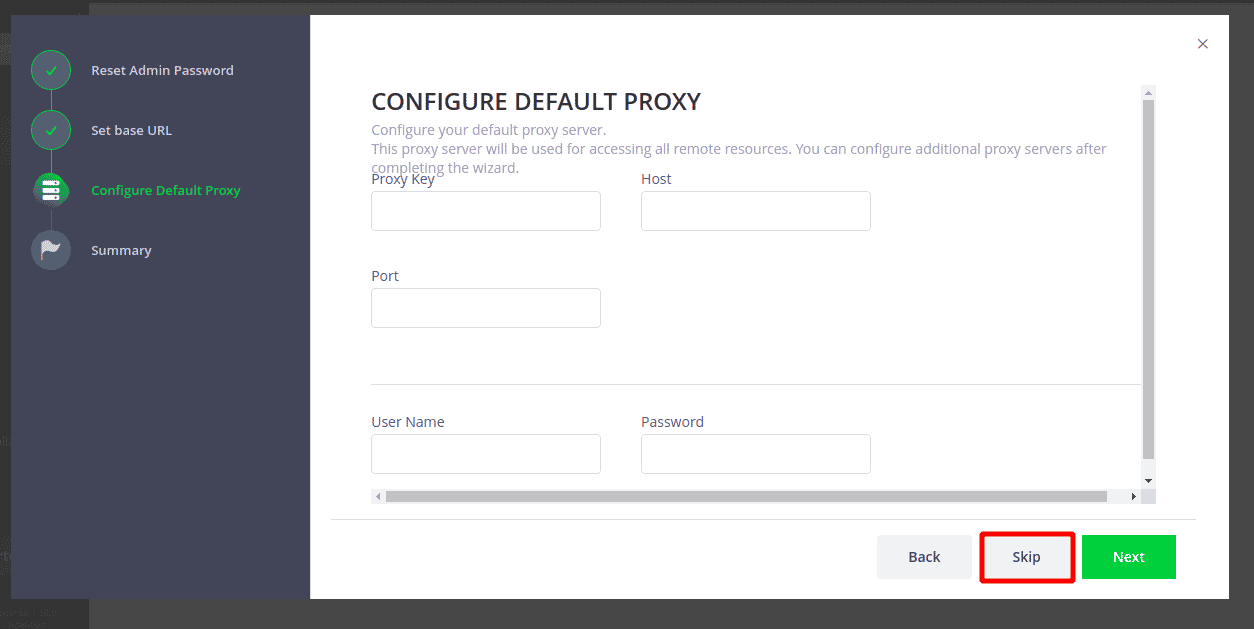Close the wizard with the X icon

coord(1203,44)
